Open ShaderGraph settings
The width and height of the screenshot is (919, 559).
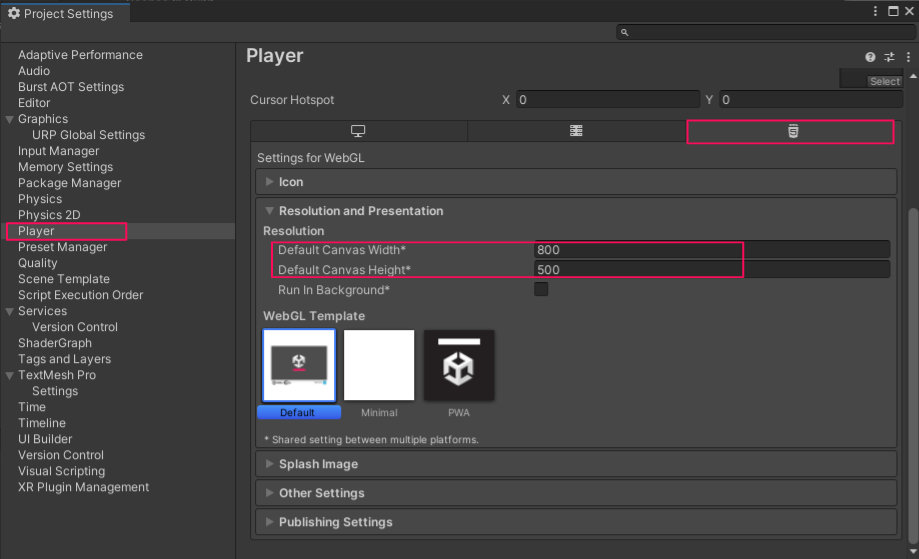[x=55, y=343]
